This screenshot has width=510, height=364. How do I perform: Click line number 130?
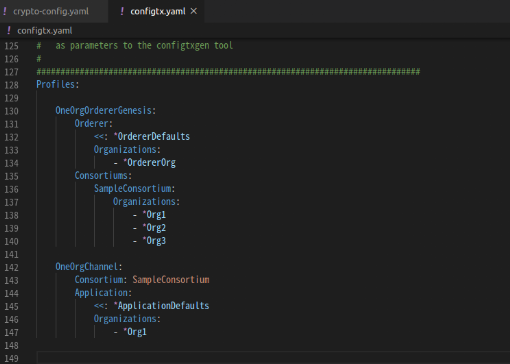click(x=11, y=111)
